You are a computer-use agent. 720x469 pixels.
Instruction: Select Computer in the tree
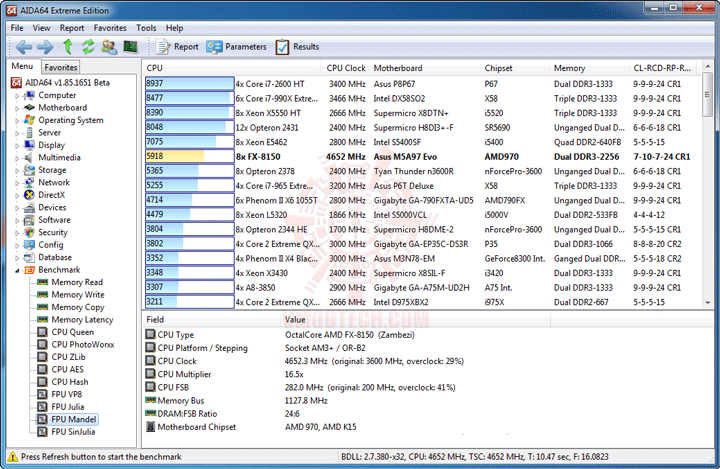pos(57,95)
